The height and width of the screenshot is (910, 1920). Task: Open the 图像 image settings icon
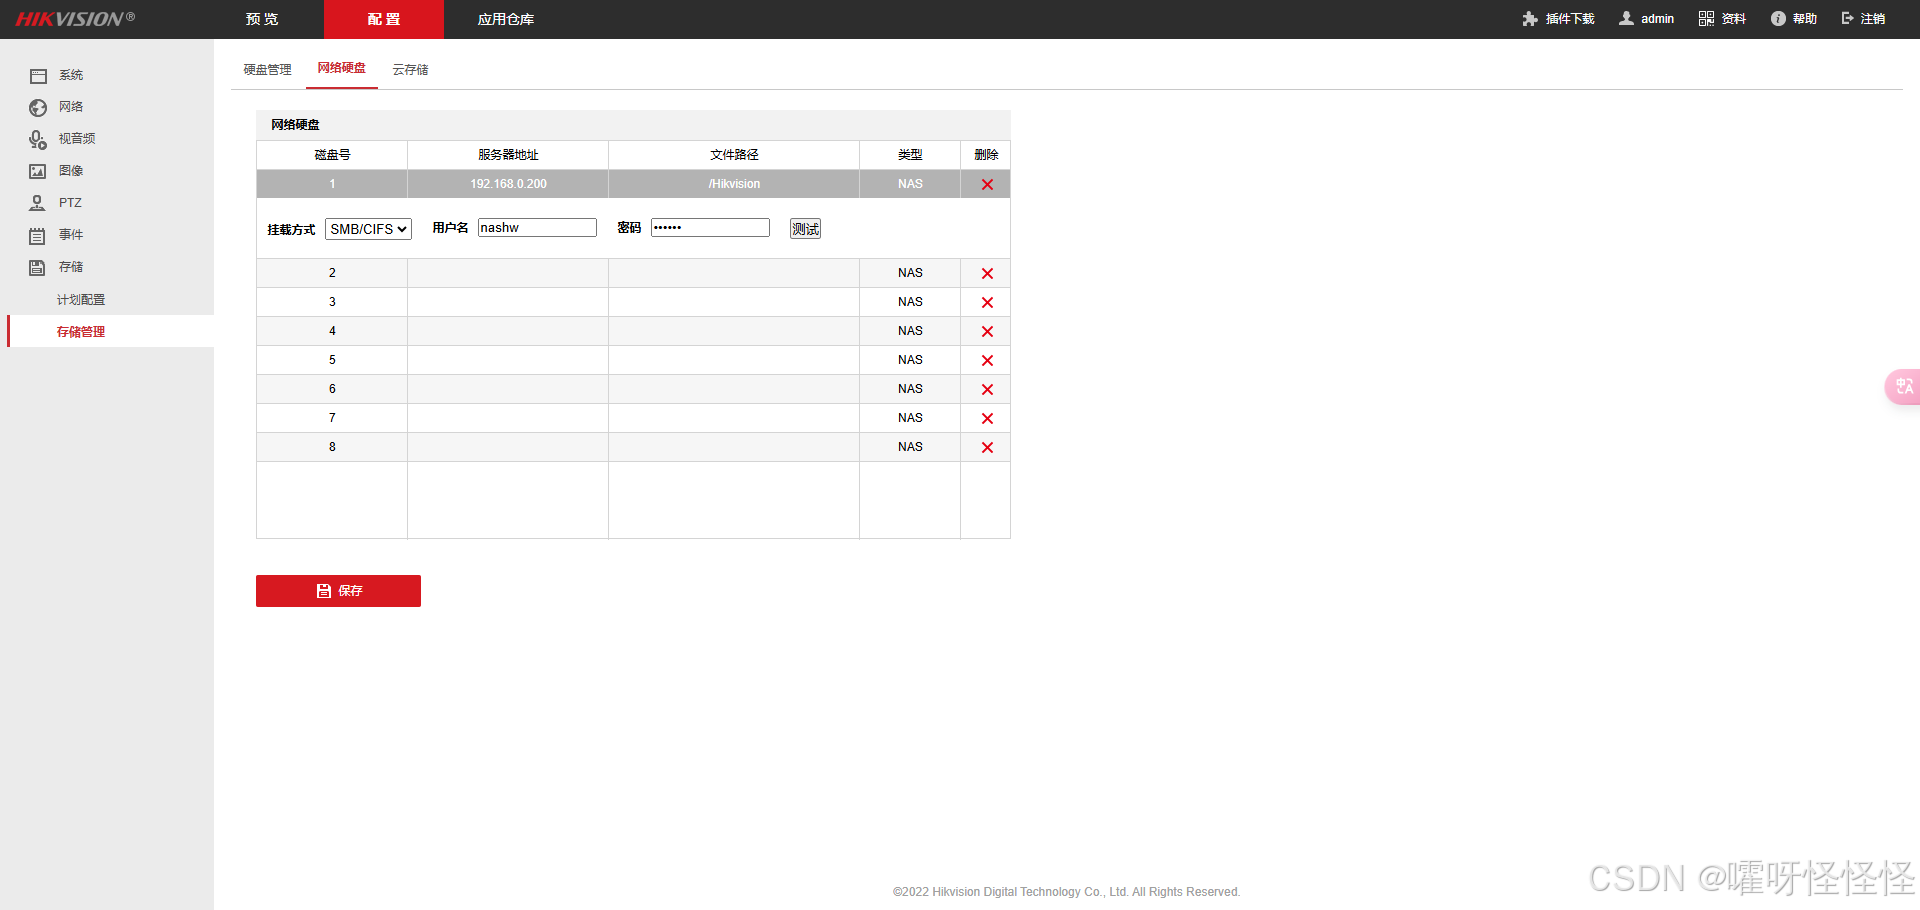coord(38,172)
